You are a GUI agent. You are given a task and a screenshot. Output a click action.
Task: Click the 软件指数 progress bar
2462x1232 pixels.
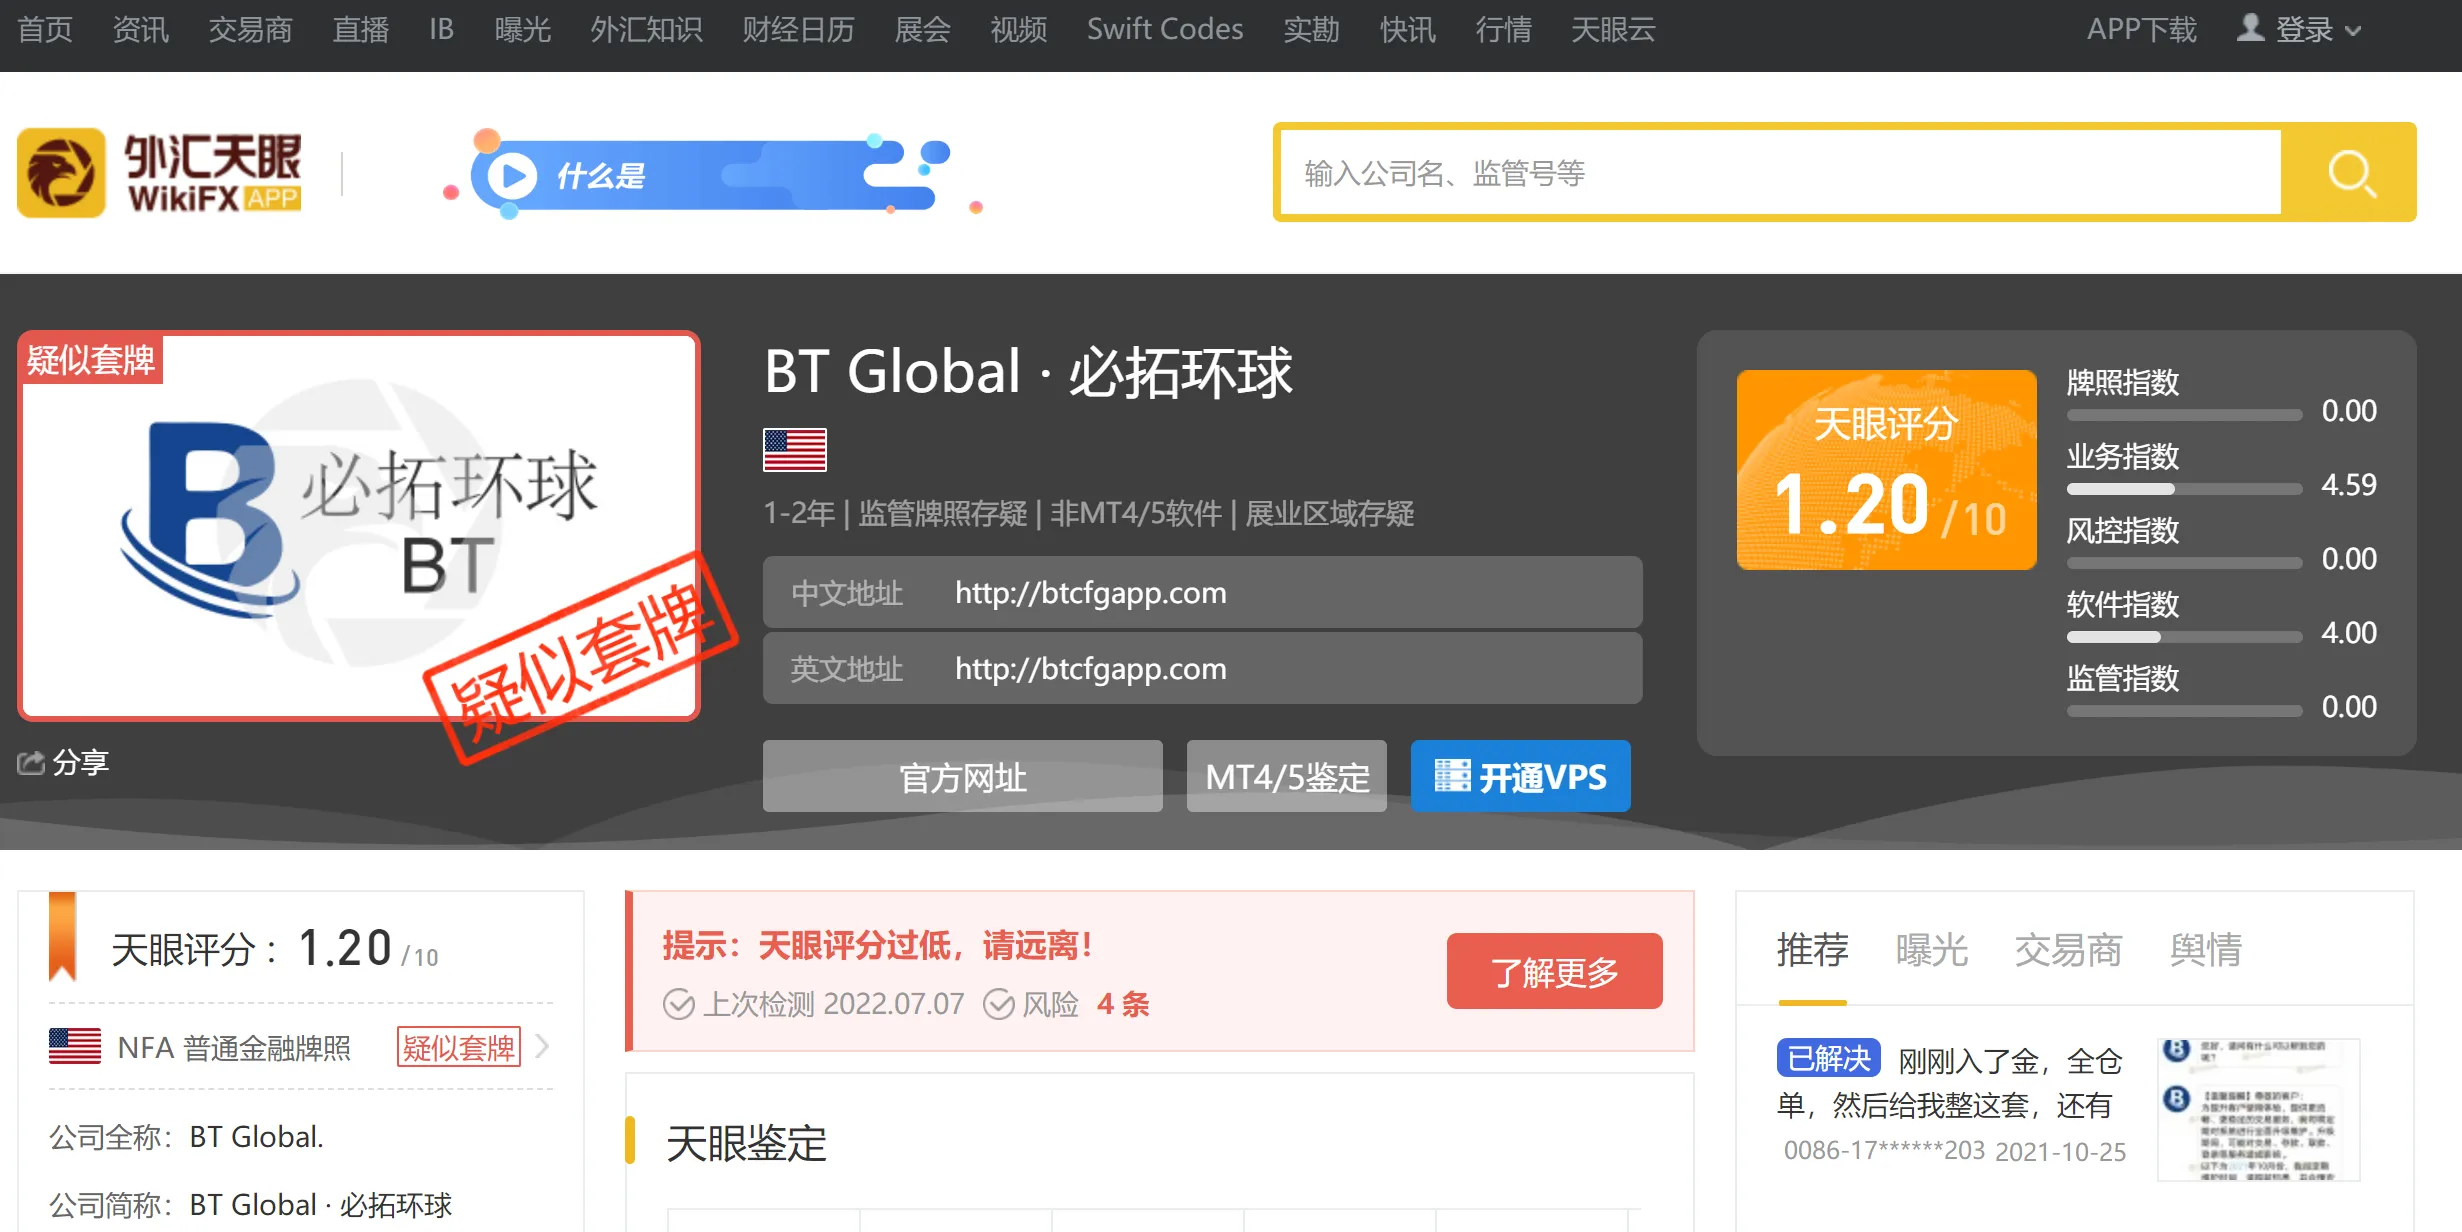(2185, 637)
